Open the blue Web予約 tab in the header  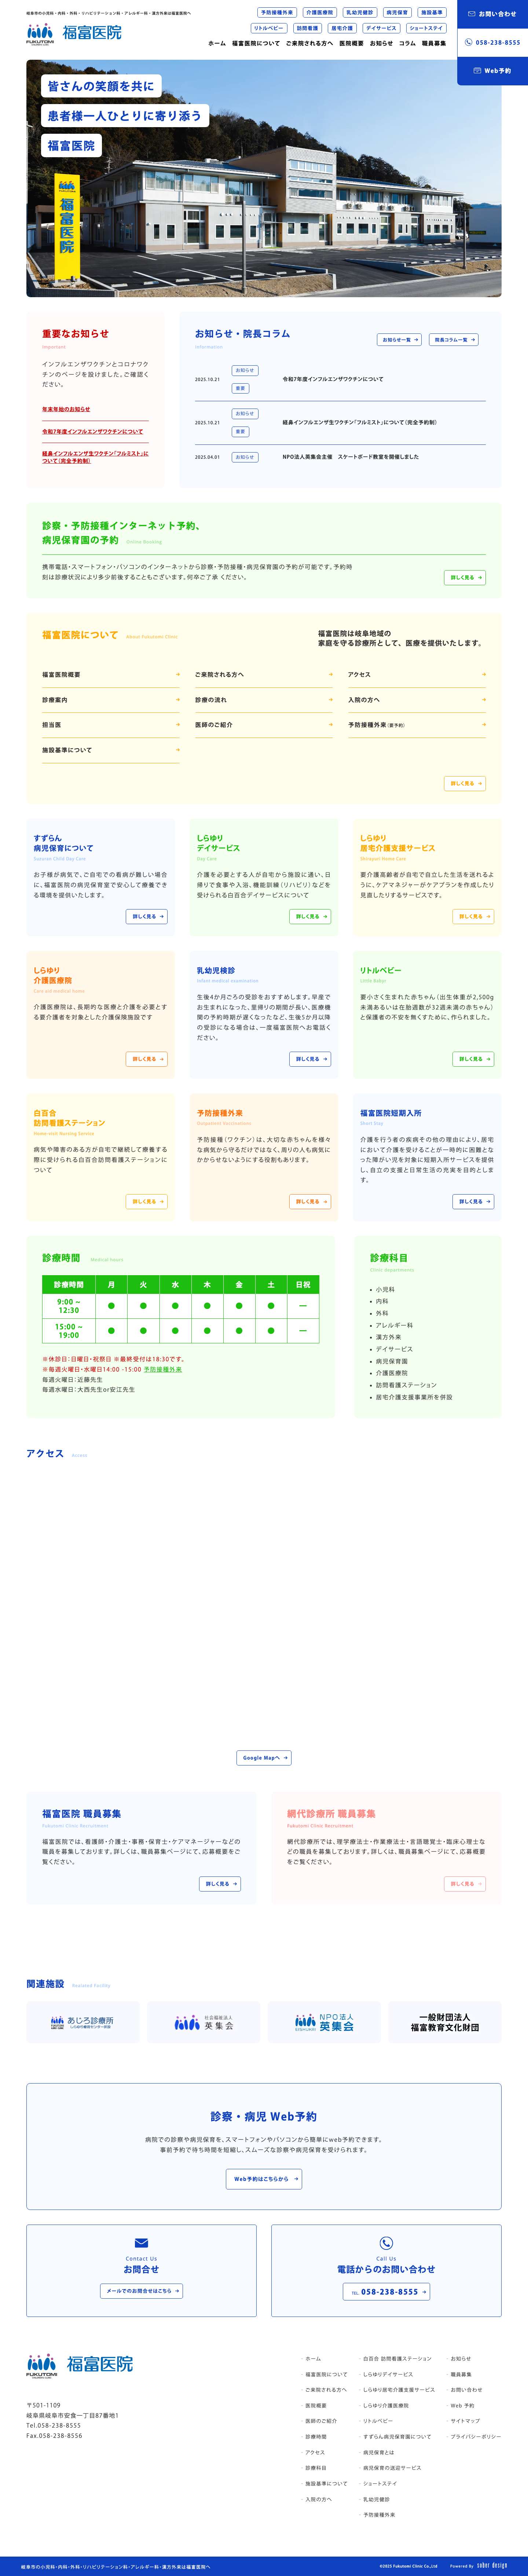point(492,71)
